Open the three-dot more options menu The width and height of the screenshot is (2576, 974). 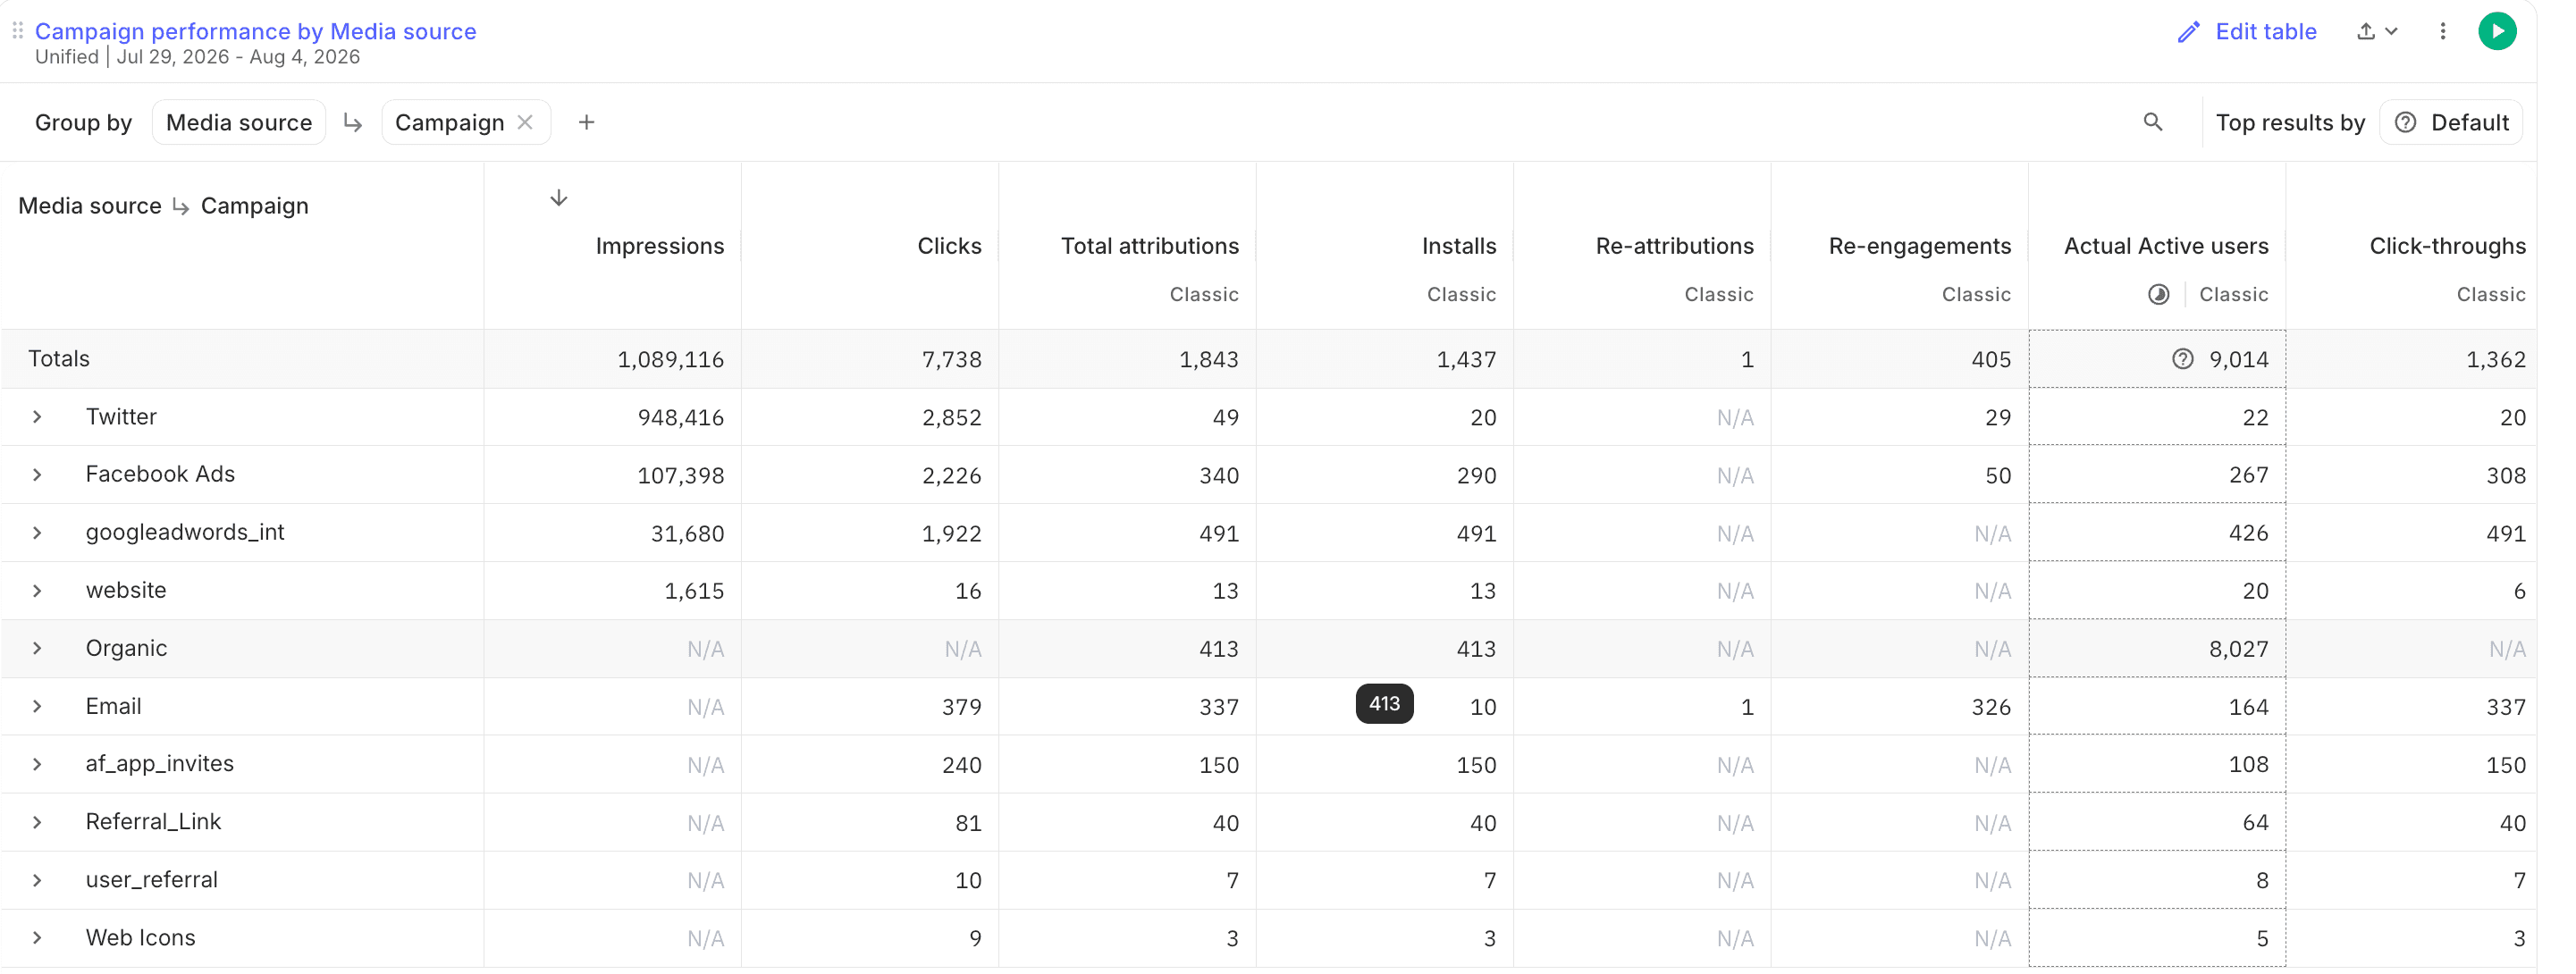[2443, 32]
